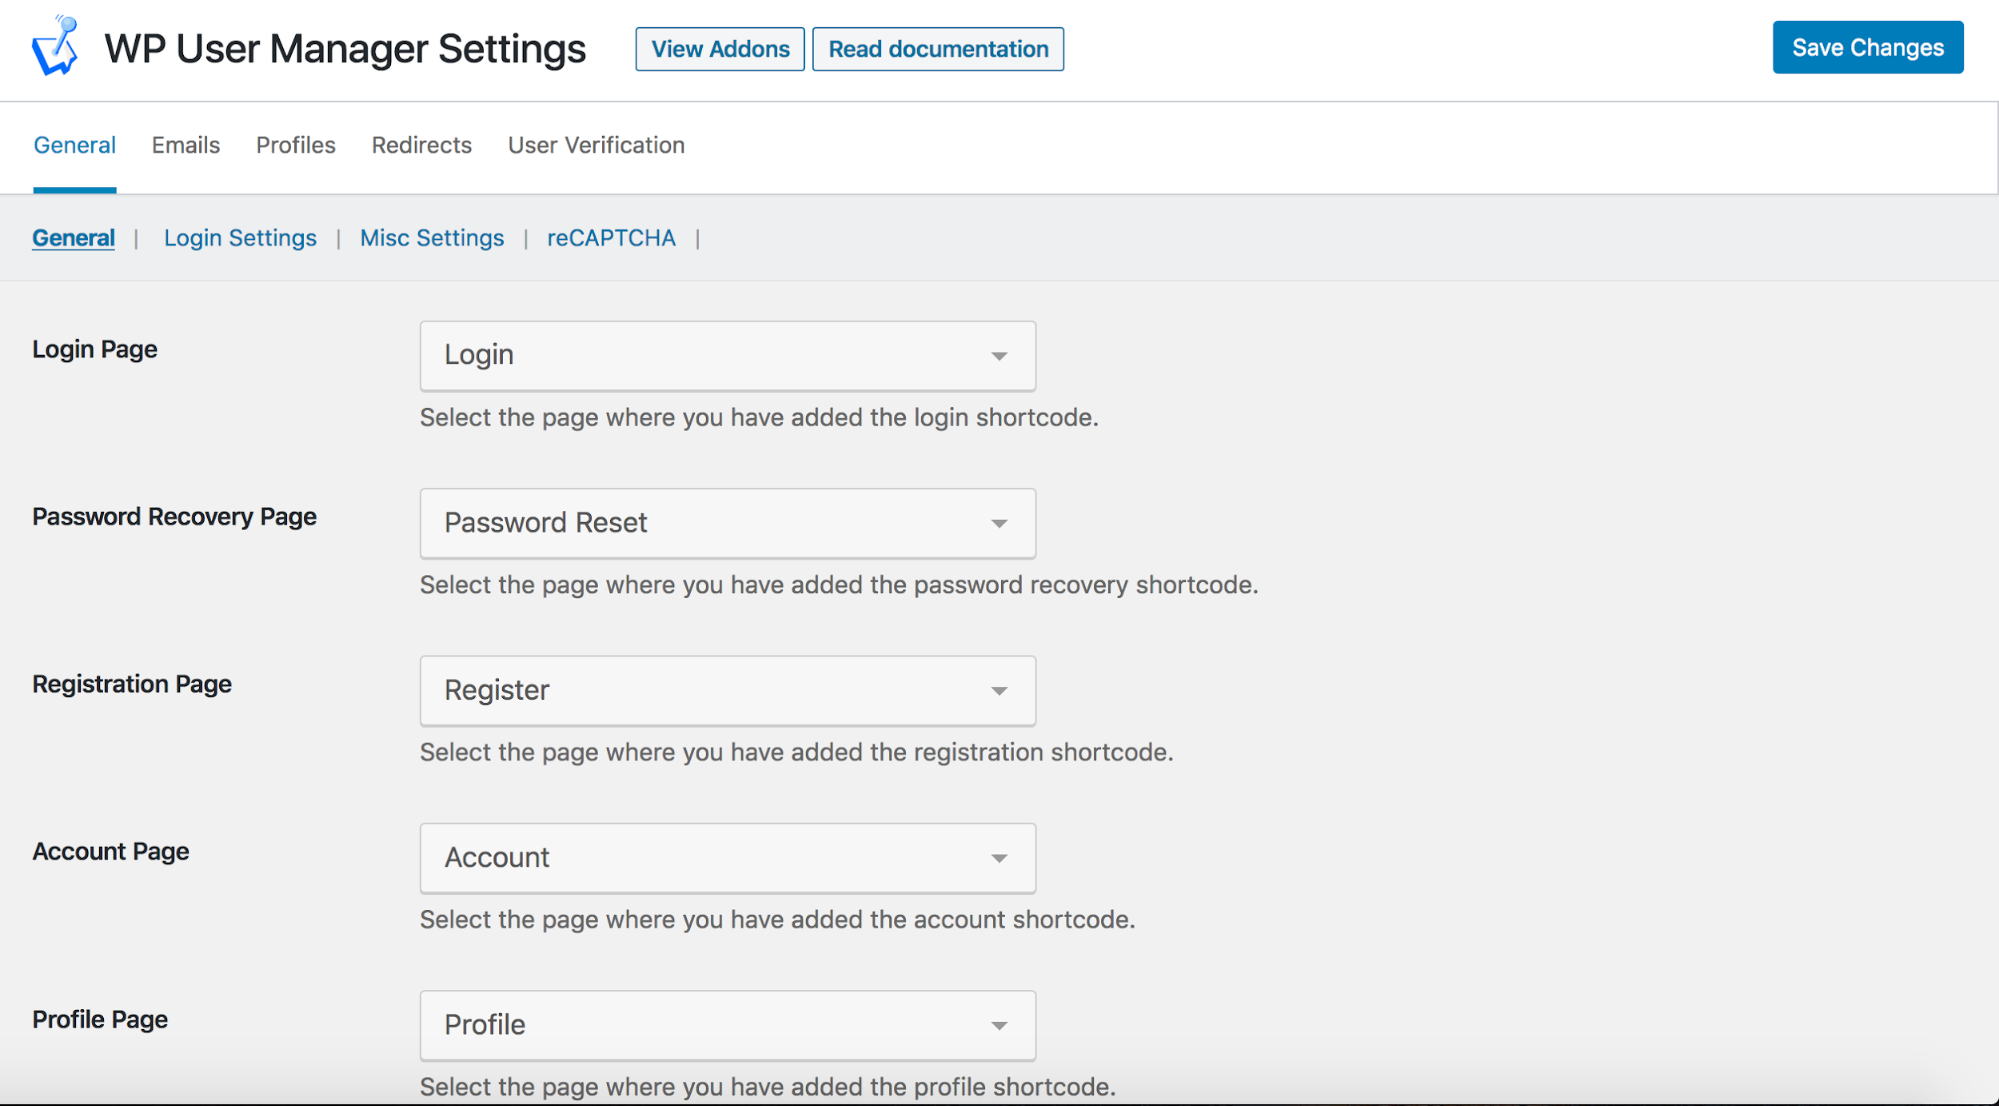
Task: Expand the Login Page dropdown
Action: [1000, 356]
